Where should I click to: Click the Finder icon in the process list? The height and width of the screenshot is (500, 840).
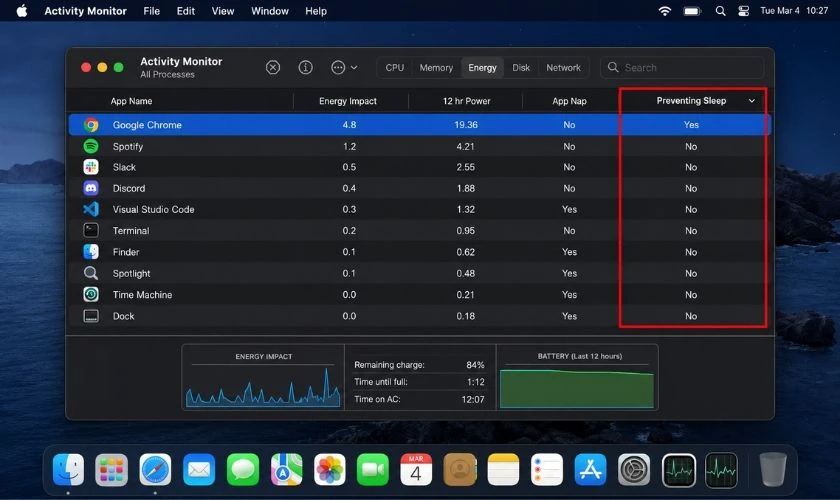pyautogui.click(x=91, y=252)
